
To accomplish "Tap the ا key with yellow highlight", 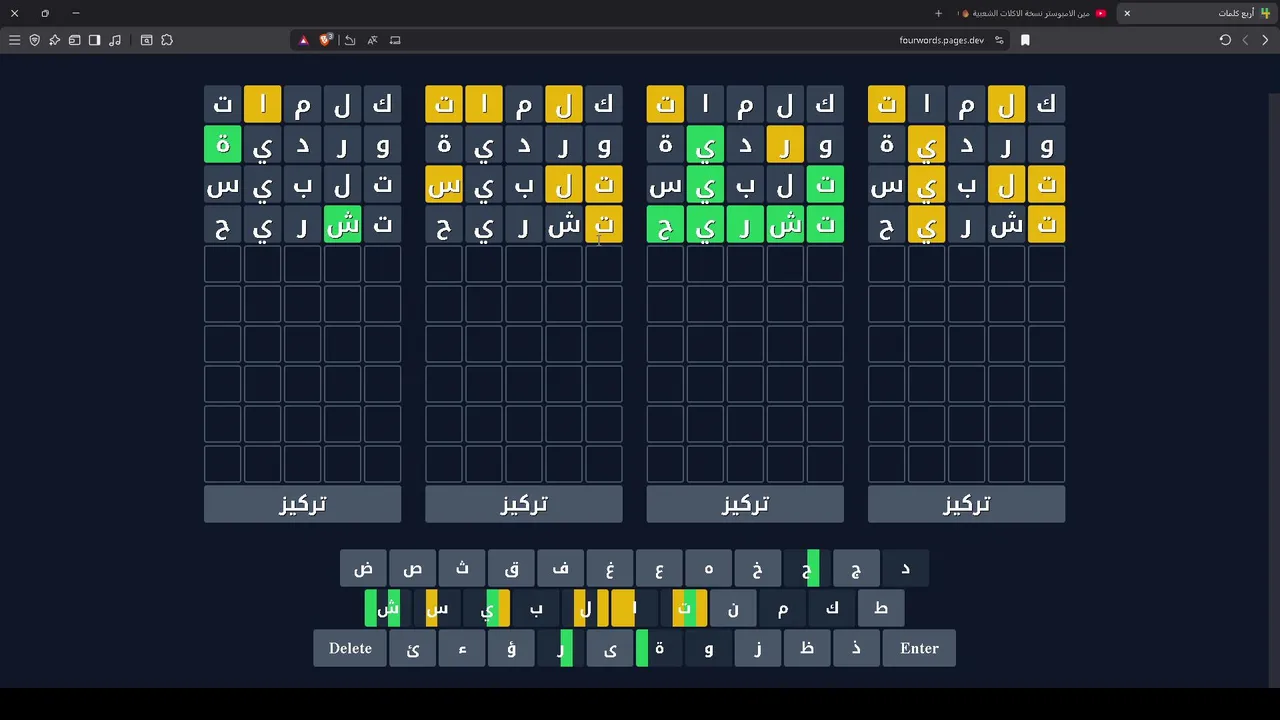I will point(634,608).
